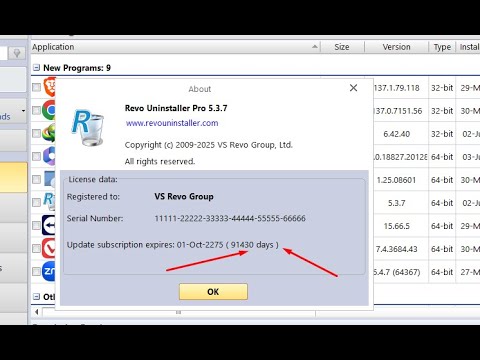Click the Zoom icon in the last row
This screenshot has width=480, height=360.
coord(49,271)
